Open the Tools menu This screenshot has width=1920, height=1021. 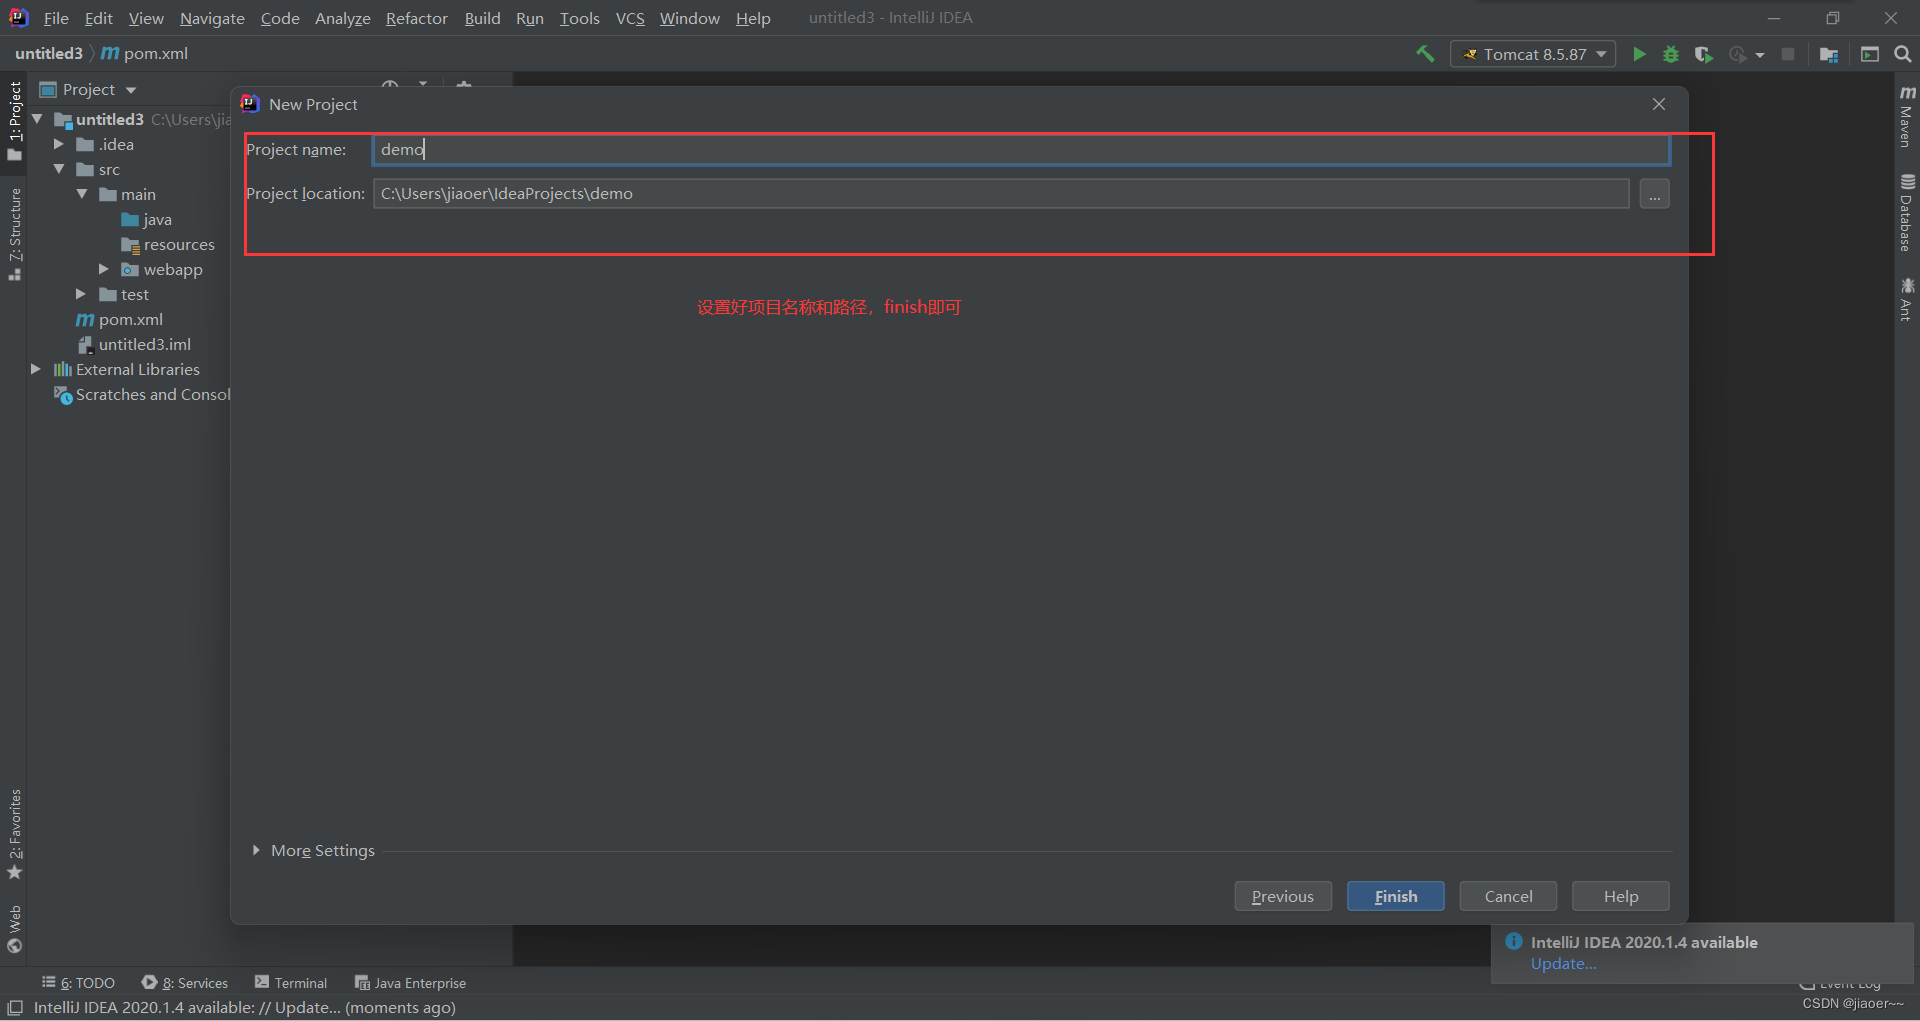pos(580,18)
